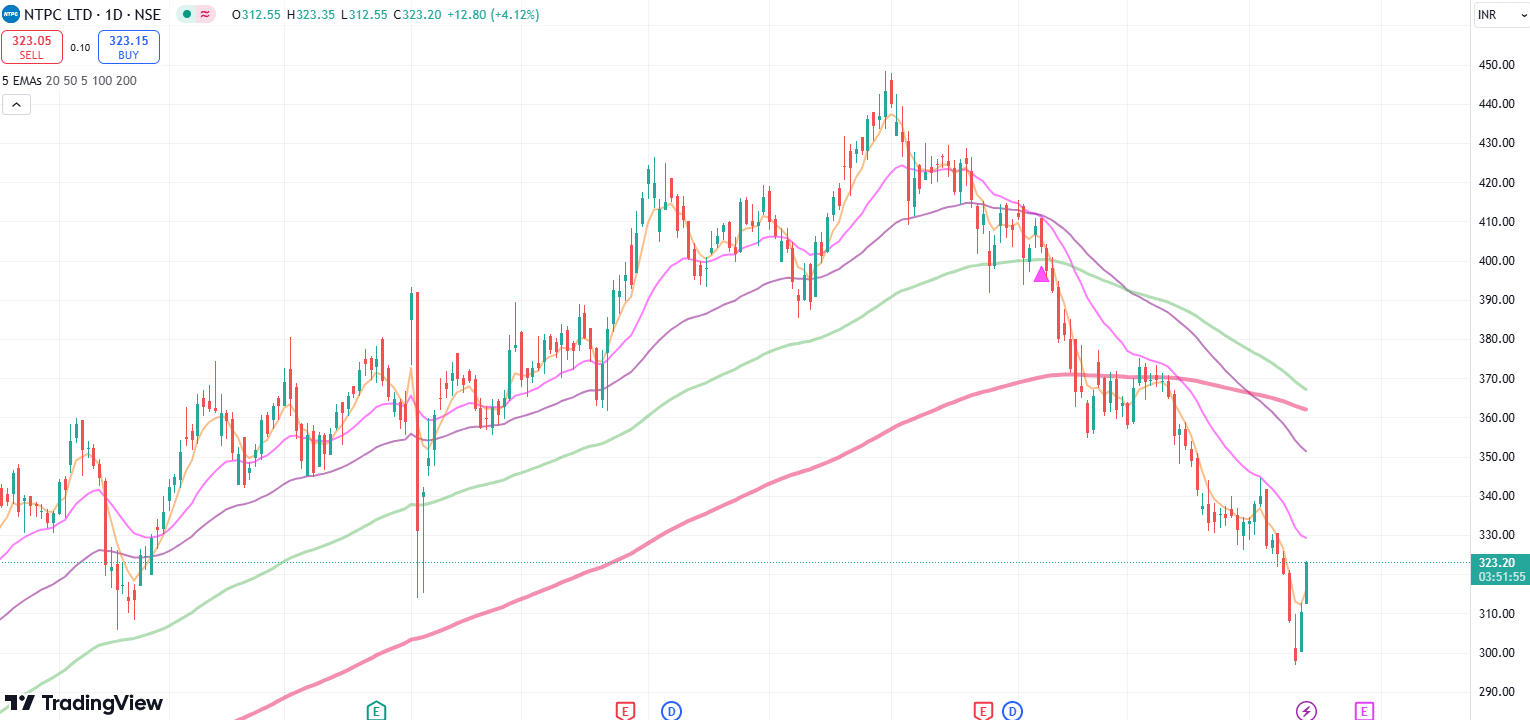Click the latest blue D dividend marker
Screen dimensions: 1530x720
(x=1012, y=711)
